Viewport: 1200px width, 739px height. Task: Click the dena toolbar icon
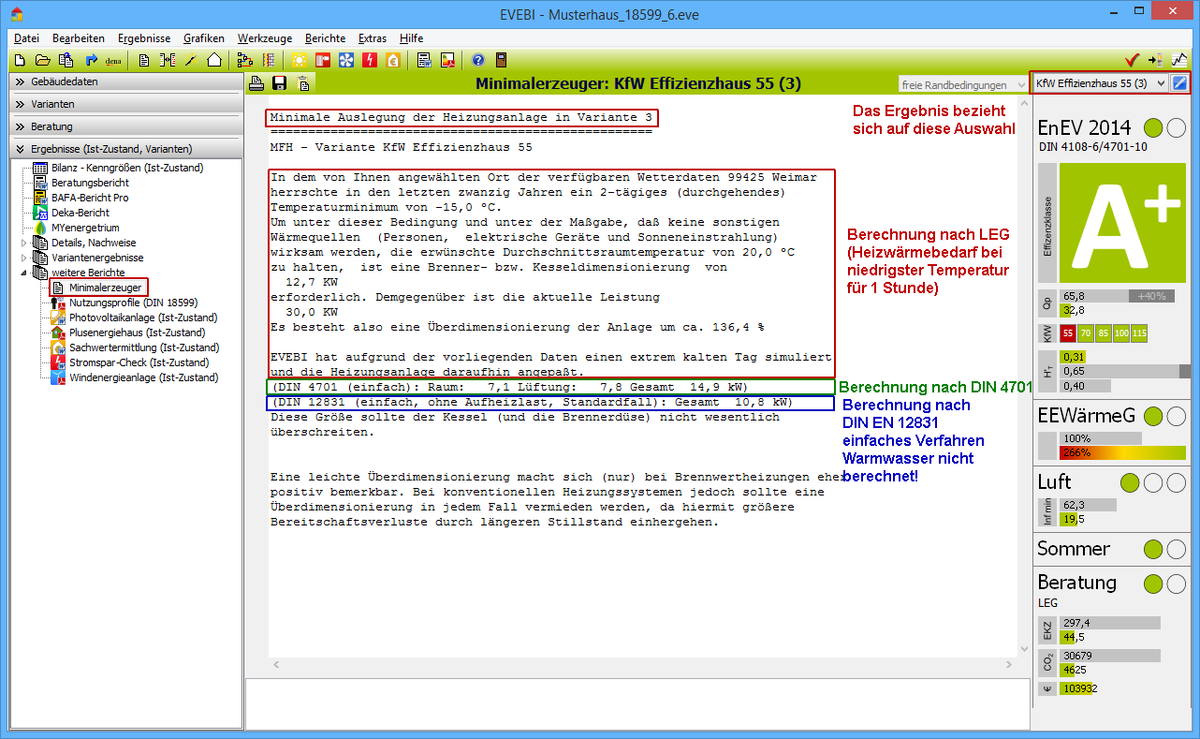tap(114, 60)
